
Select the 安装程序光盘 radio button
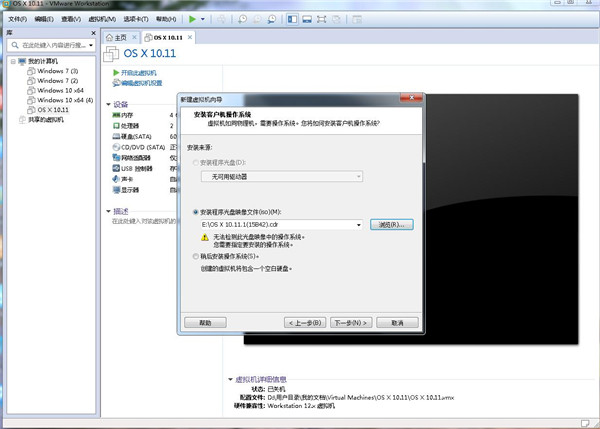pyautogui.click(x=195, y=161)
